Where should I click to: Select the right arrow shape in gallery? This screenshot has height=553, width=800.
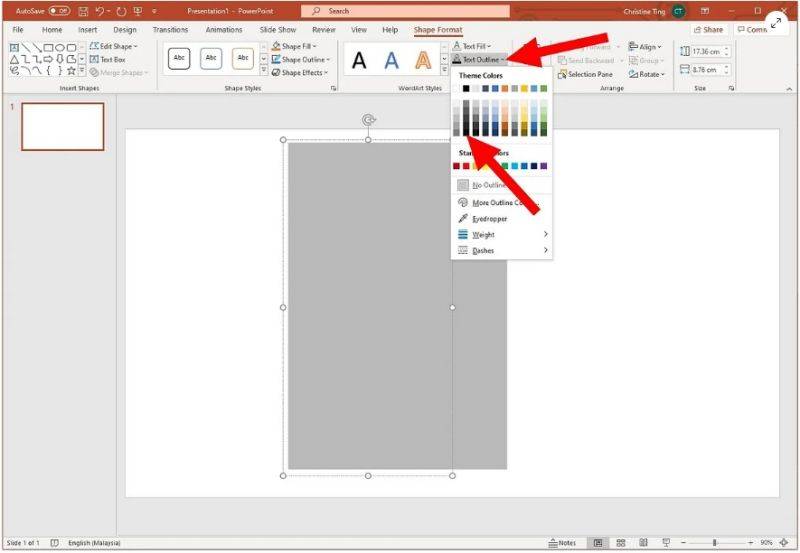pos(48,59)
